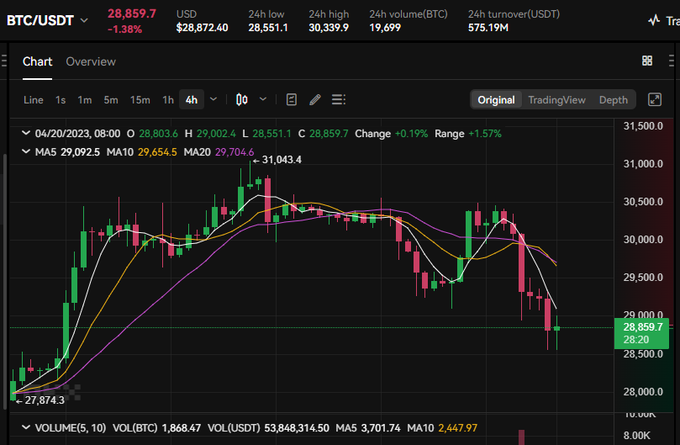Screen dimensions: 680x445
Task: Click the USD price $28,872.40
Action: click(202, 28)
